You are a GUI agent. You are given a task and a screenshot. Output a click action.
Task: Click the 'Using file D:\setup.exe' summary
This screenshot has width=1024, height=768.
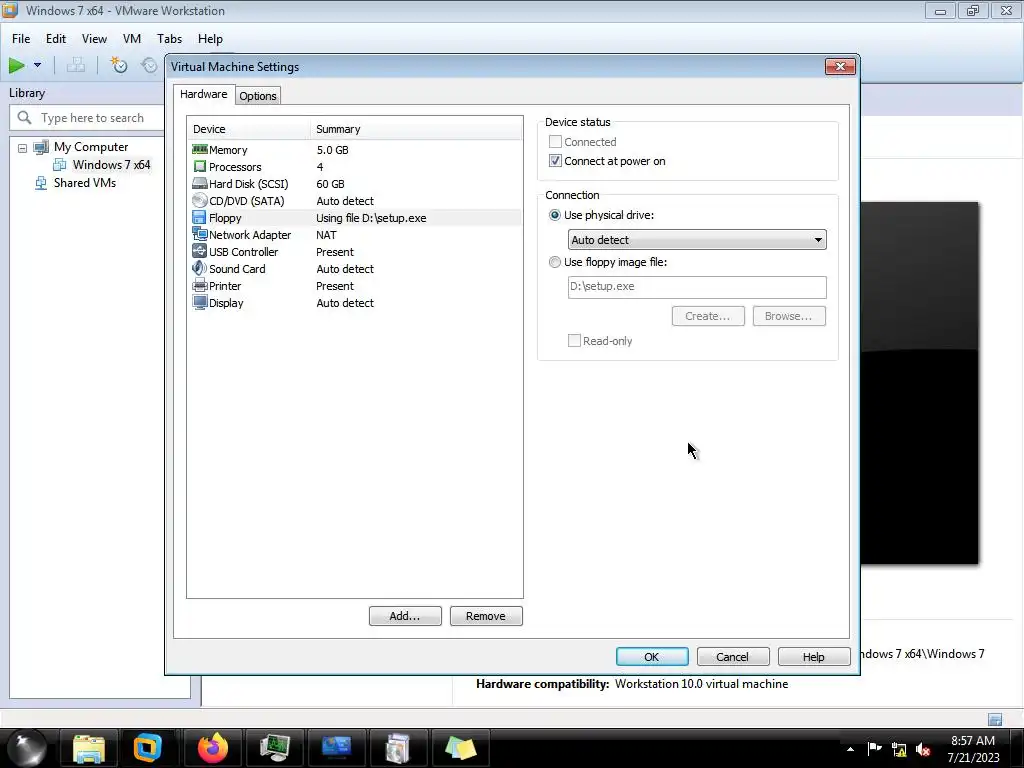click(371, 218)
